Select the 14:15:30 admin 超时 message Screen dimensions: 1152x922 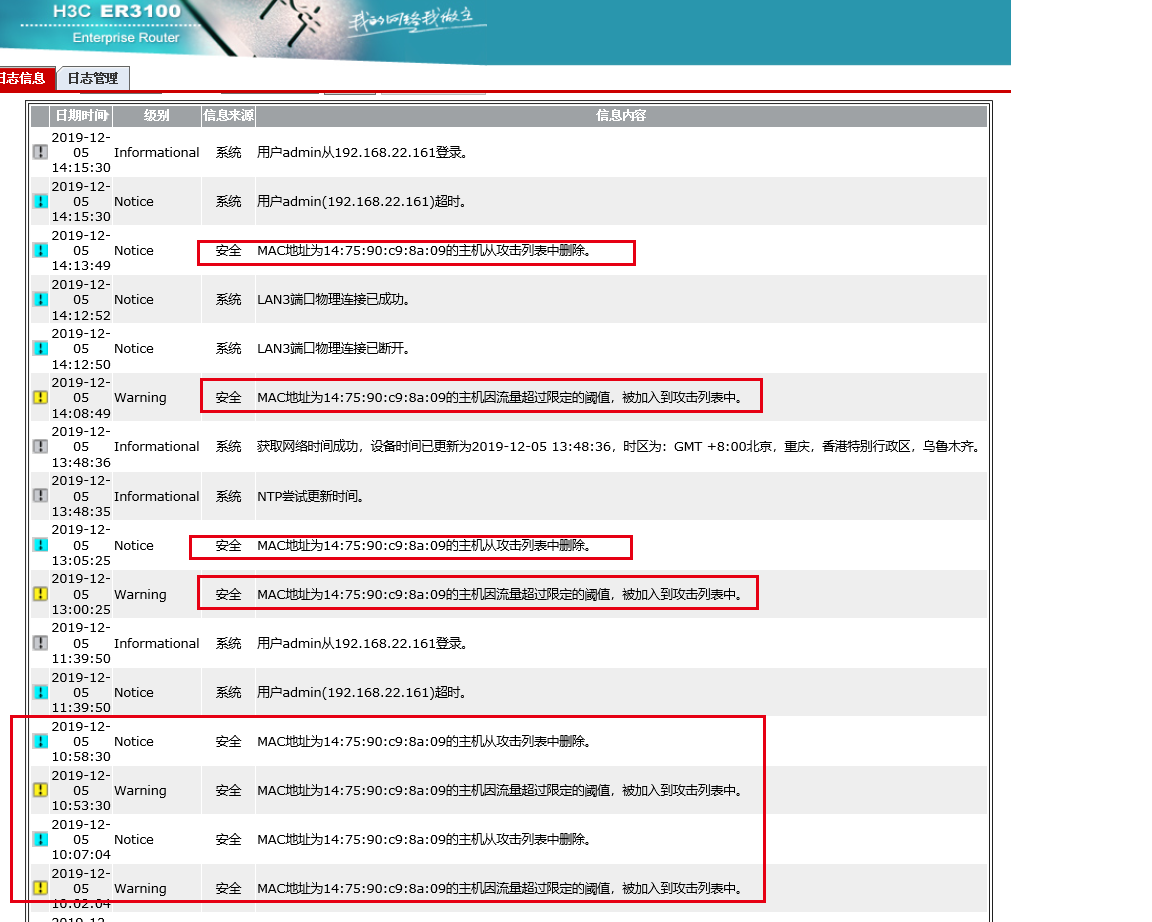pos(361,201)
